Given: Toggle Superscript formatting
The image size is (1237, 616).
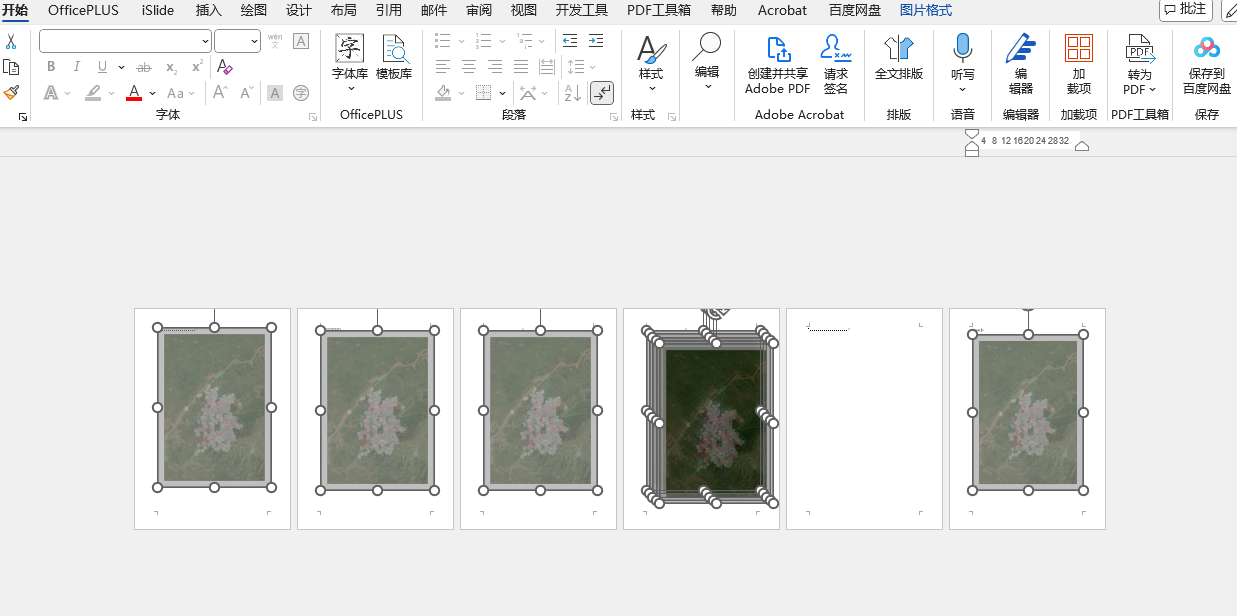Looking at the screenshot, I should tap(197, 67).
